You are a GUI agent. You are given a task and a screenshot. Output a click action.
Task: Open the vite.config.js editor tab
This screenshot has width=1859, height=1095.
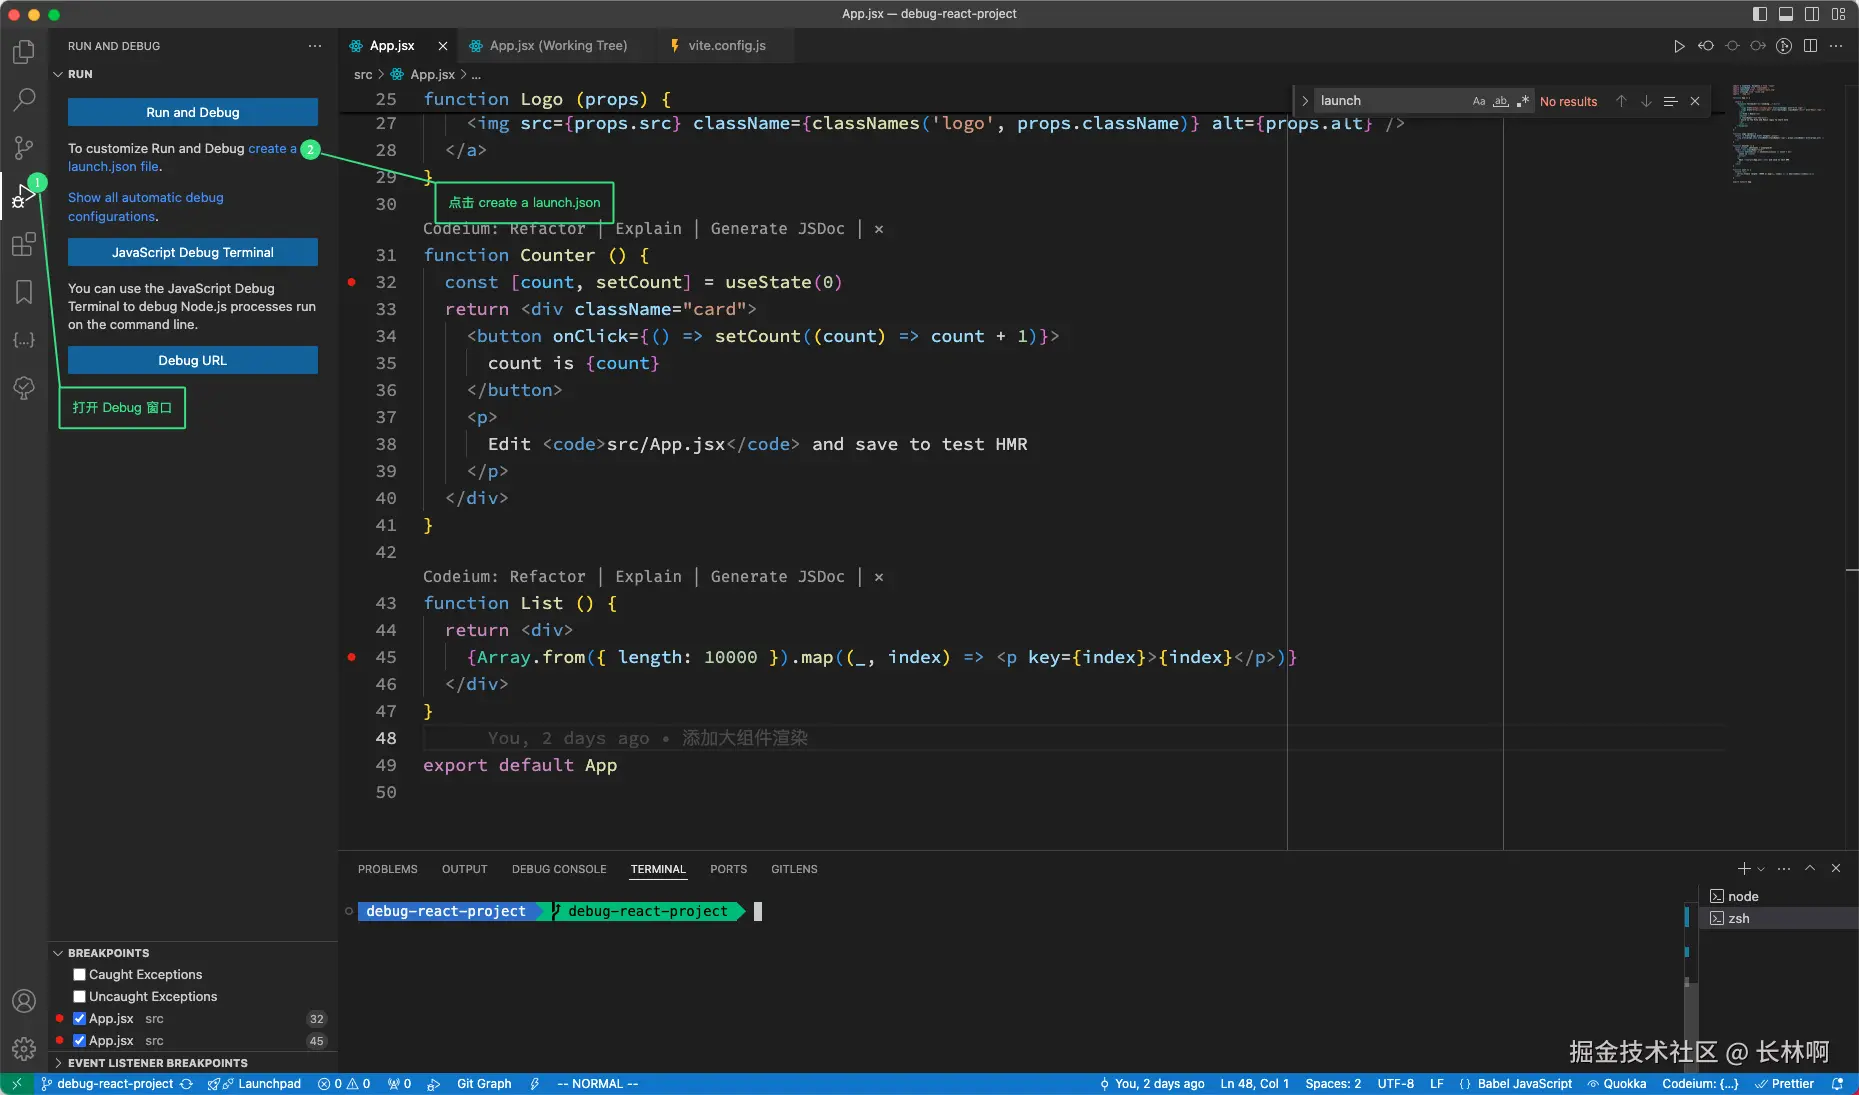point(726,46)
